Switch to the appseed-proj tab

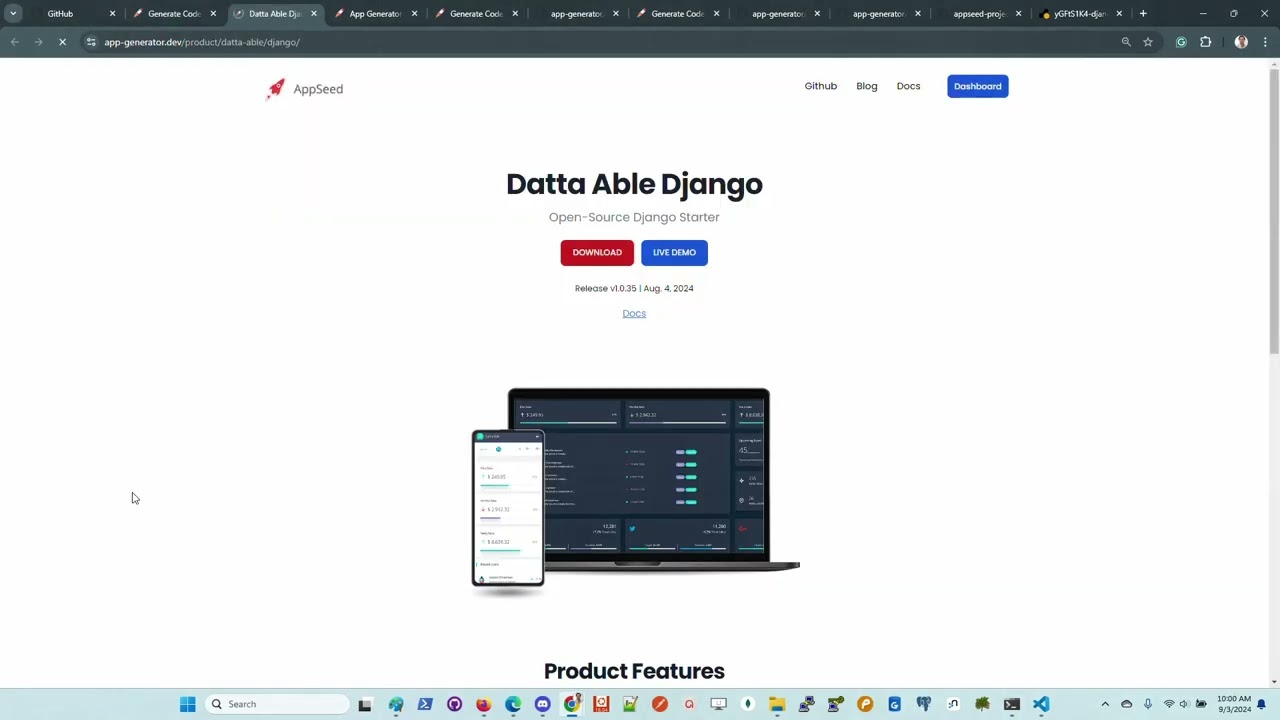(979, 14)
